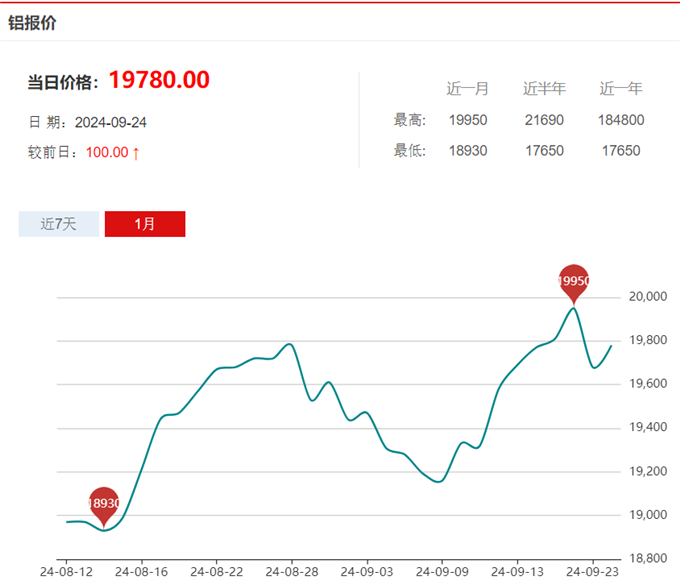Viewport: 680px width, 580px height.
Task: Click the 近半年 column header
Action: coord(544,89)
